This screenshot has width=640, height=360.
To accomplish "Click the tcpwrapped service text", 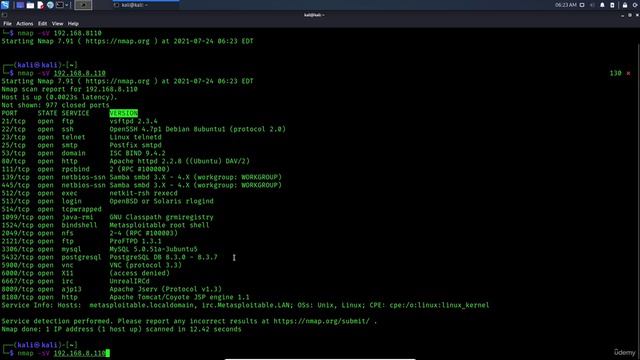I will pyautogui.click(x=82, y=209).
